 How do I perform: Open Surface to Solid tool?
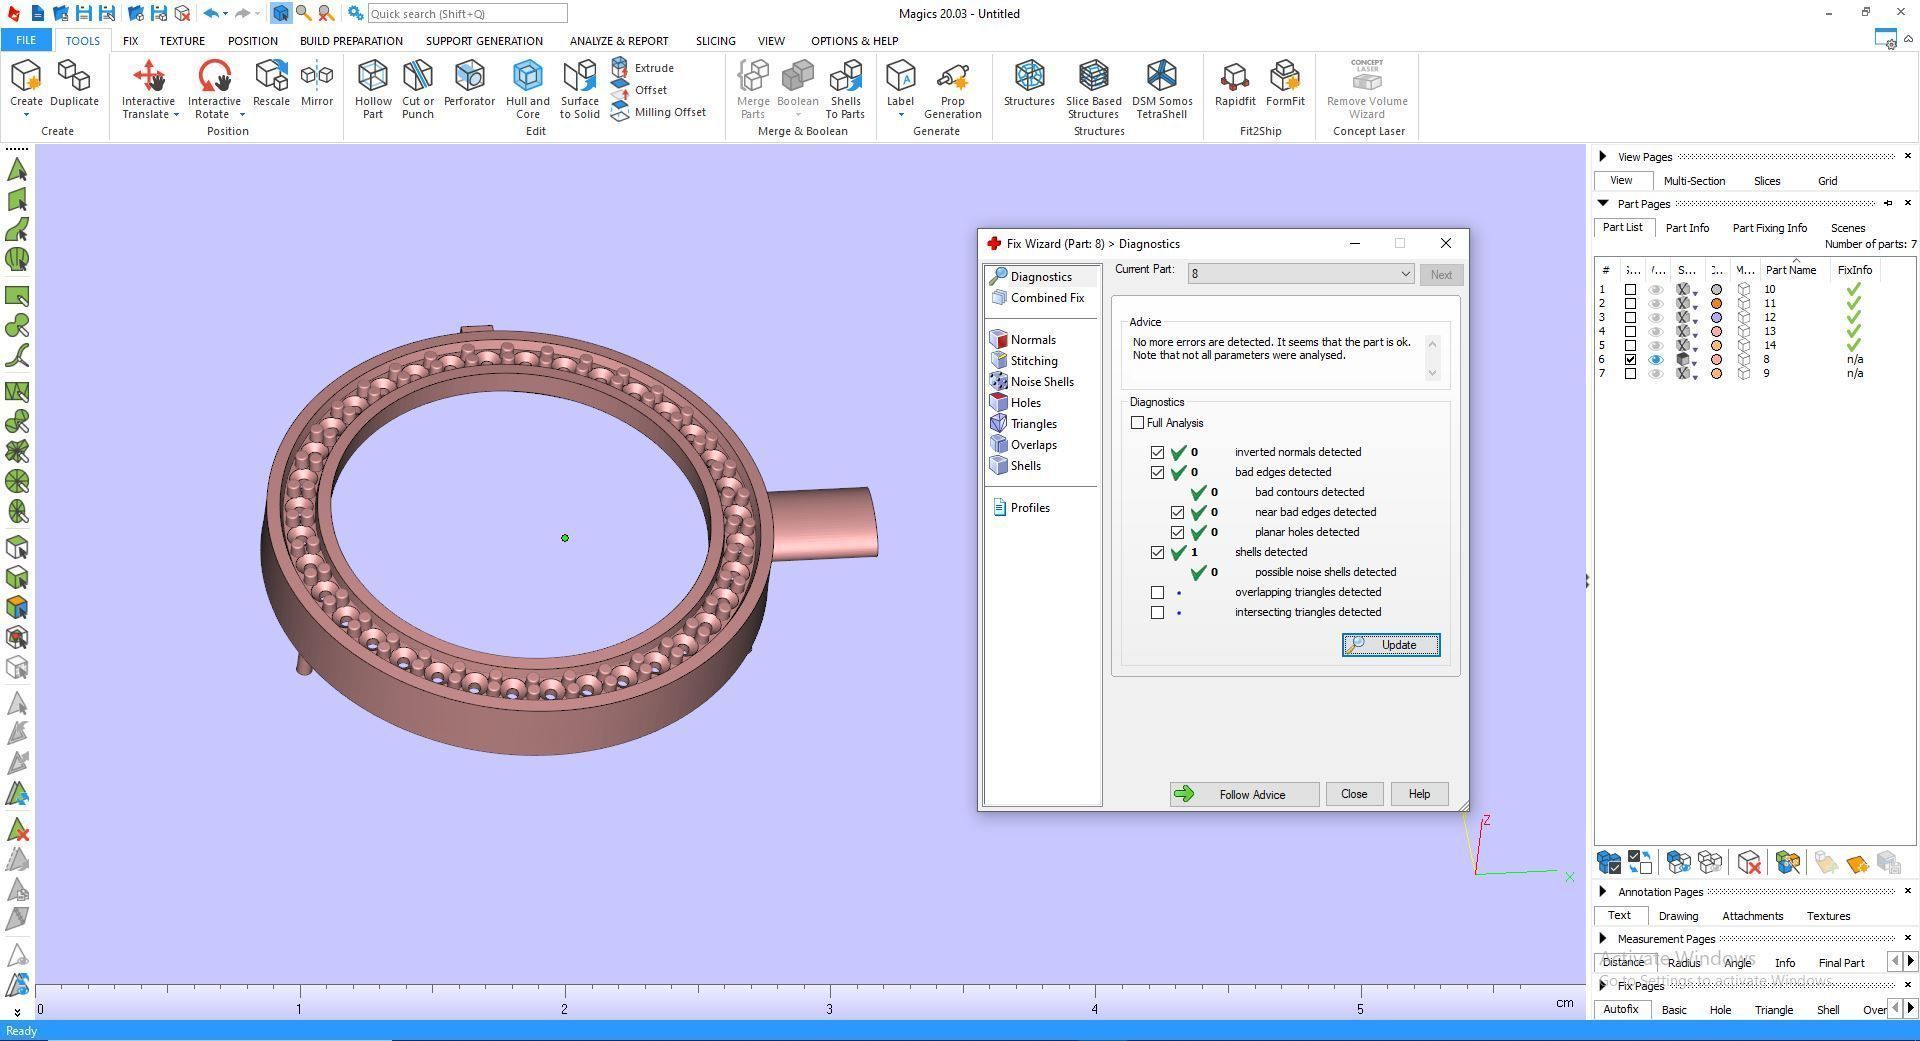point(579,88)
